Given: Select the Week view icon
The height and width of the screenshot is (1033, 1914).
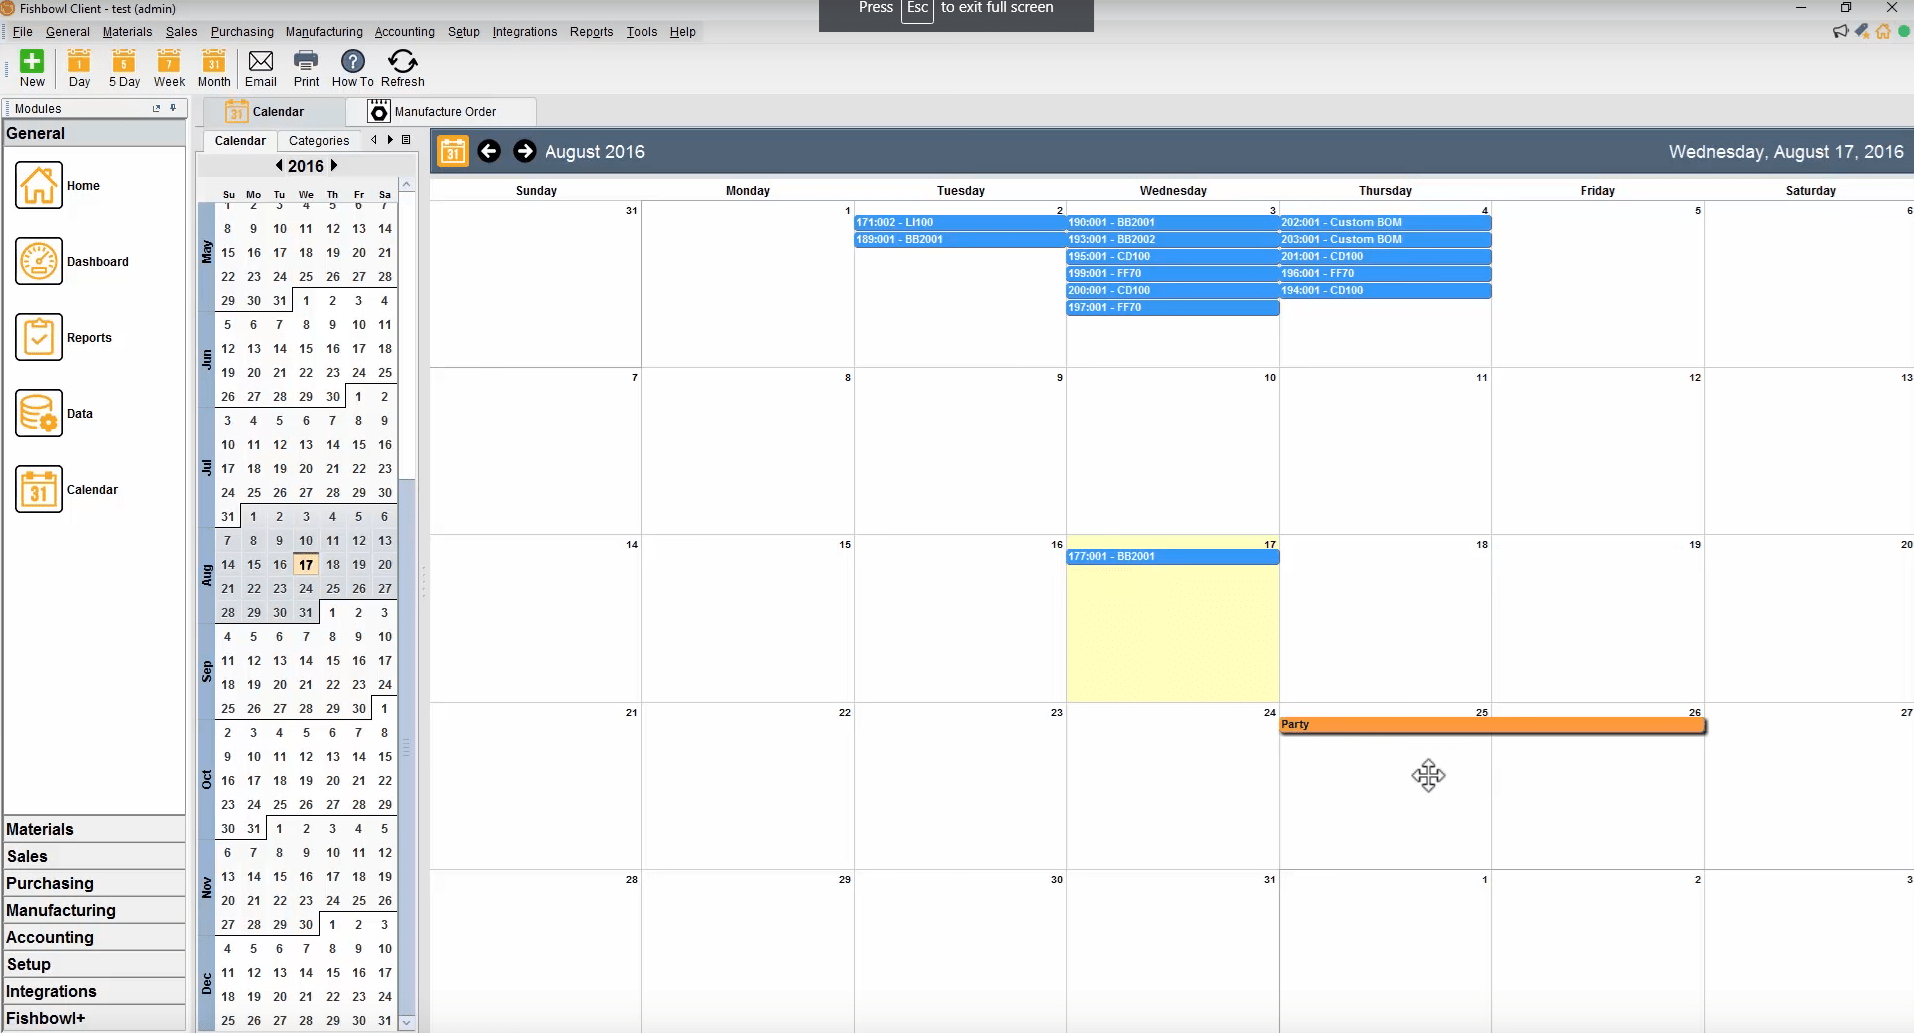Looking at the screenshot, I should point(169,67).
